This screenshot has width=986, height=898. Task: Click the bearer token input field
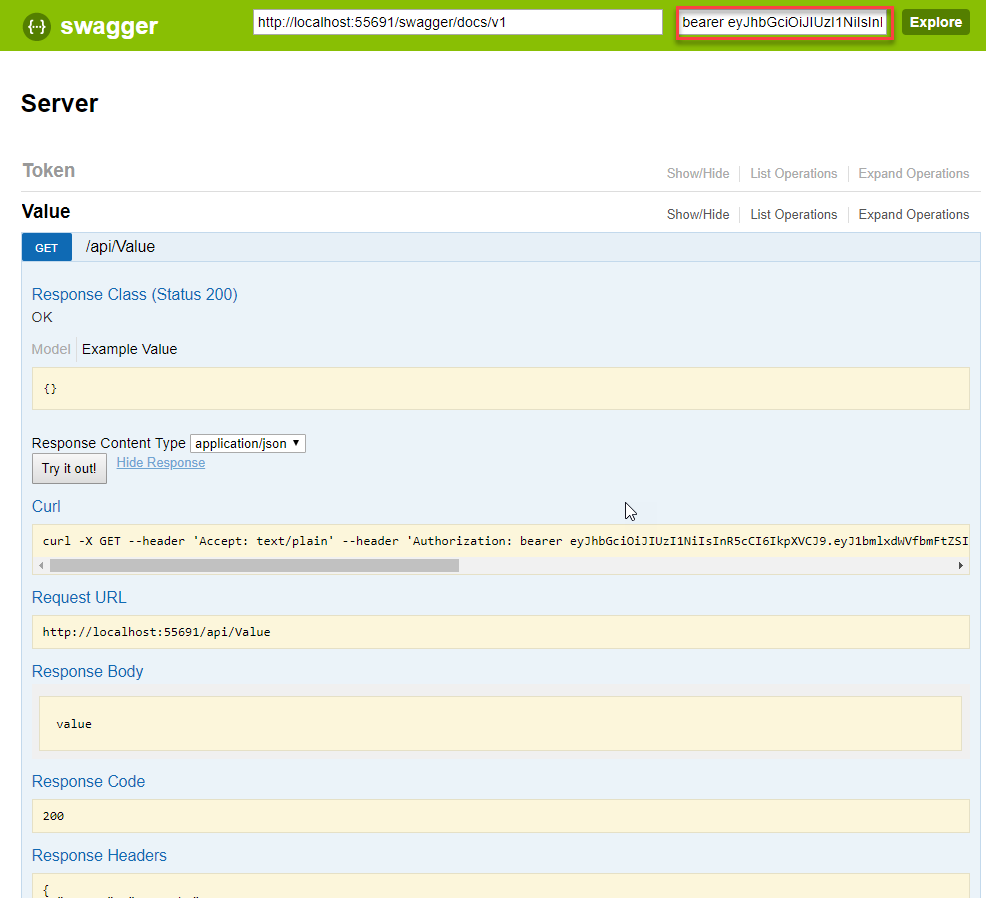(783, 21)
